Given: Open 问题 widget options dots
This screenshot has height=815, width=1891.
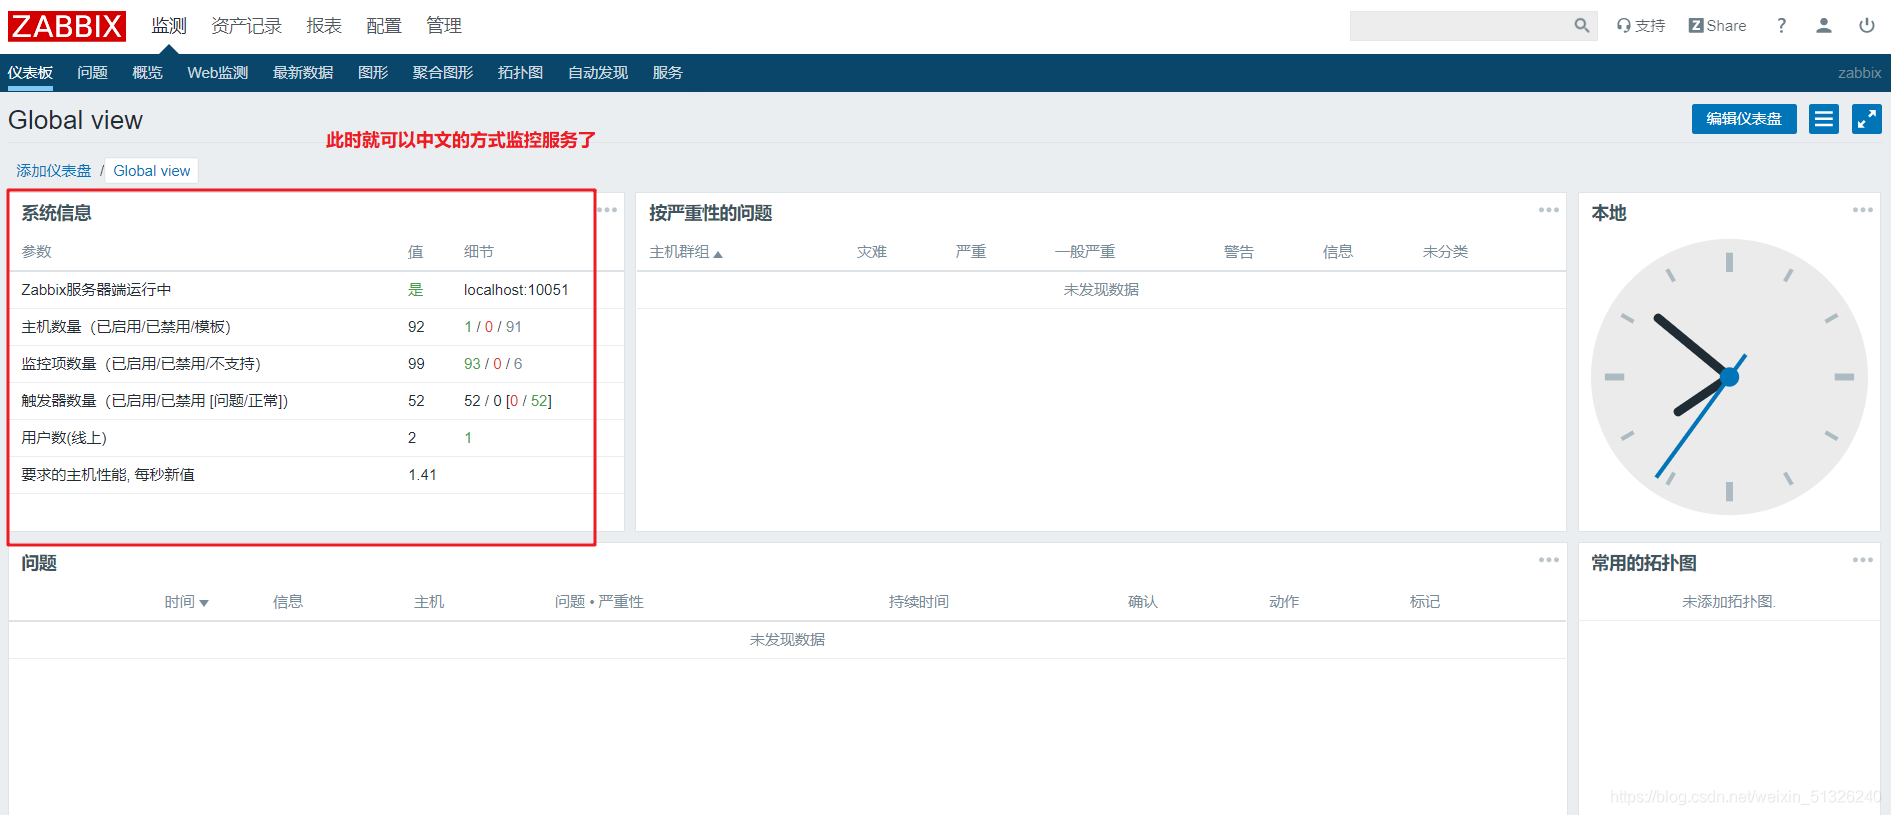Looking at the screenshot, I should point(1549,560).
